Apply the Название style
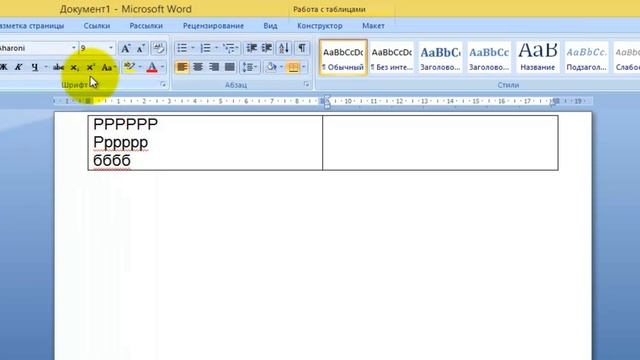 pos(538,57)
